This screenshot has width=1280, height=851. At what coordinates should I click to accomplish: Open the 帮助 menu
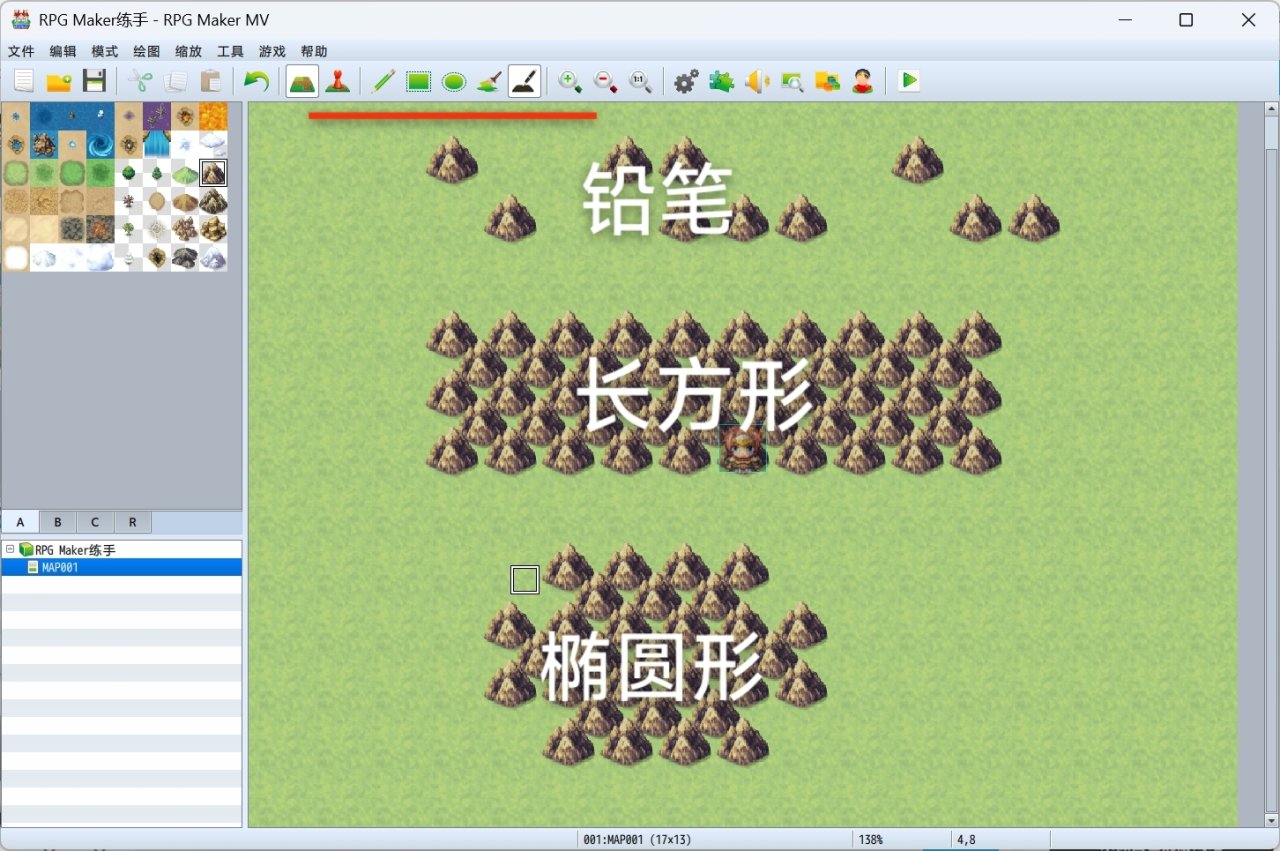tap(314, 51)
